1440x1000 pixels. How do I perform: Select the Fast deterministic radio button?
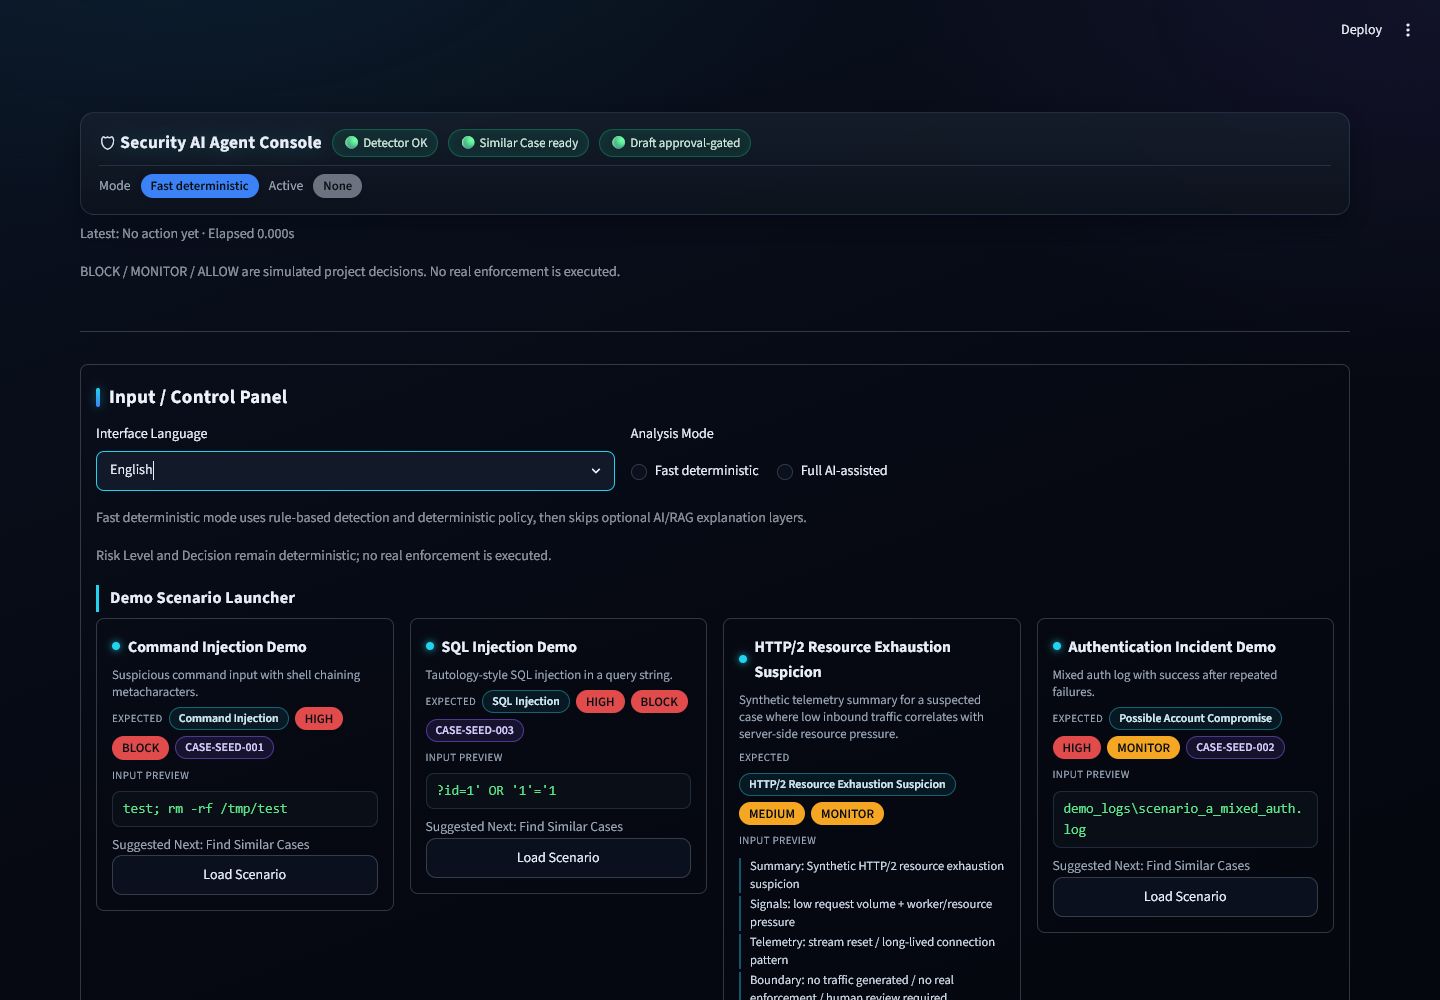click(x=639, y=472)
